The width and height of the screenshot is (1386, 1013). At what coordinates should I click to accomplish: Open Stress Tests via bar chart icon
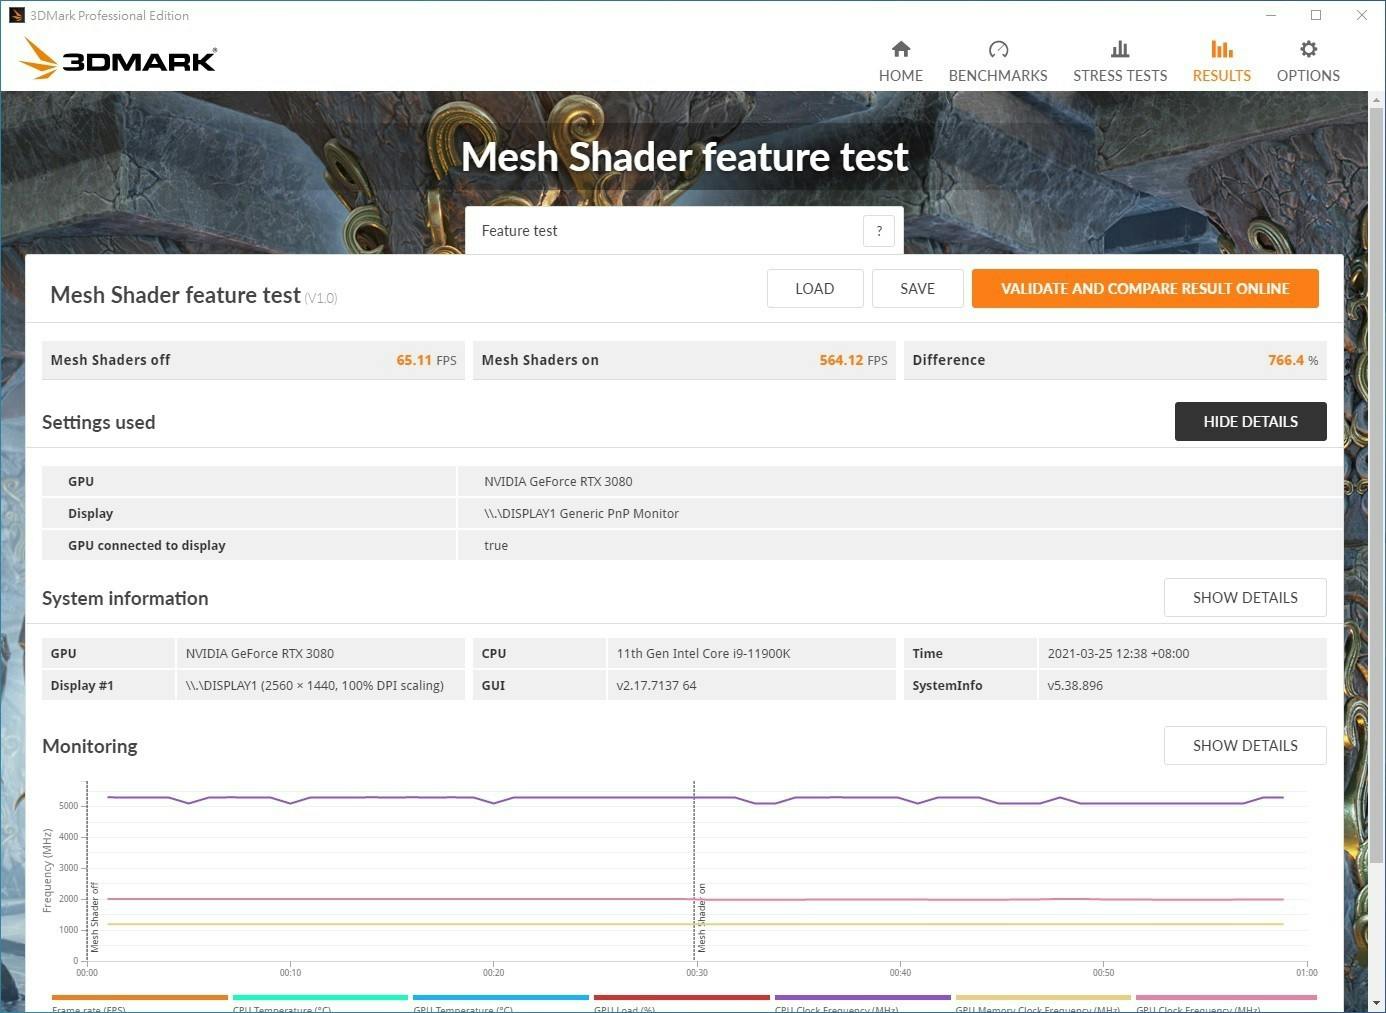1119,49
